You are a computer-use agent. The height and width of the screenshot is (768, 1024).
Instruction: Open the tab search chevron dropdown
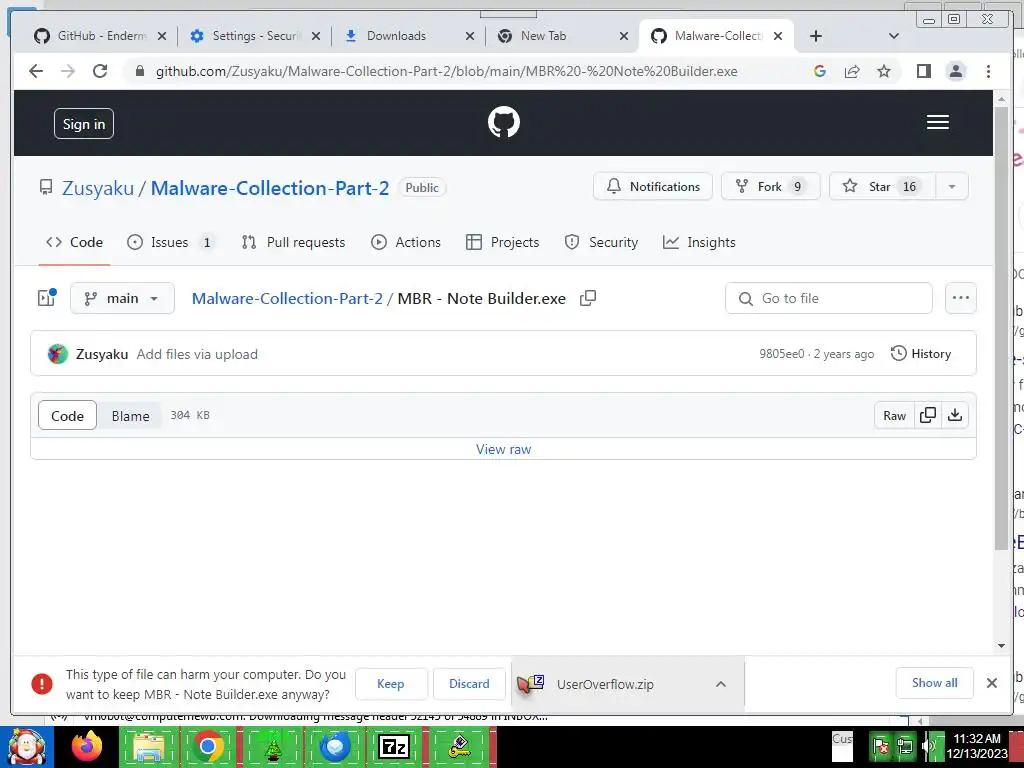[894, 36]
